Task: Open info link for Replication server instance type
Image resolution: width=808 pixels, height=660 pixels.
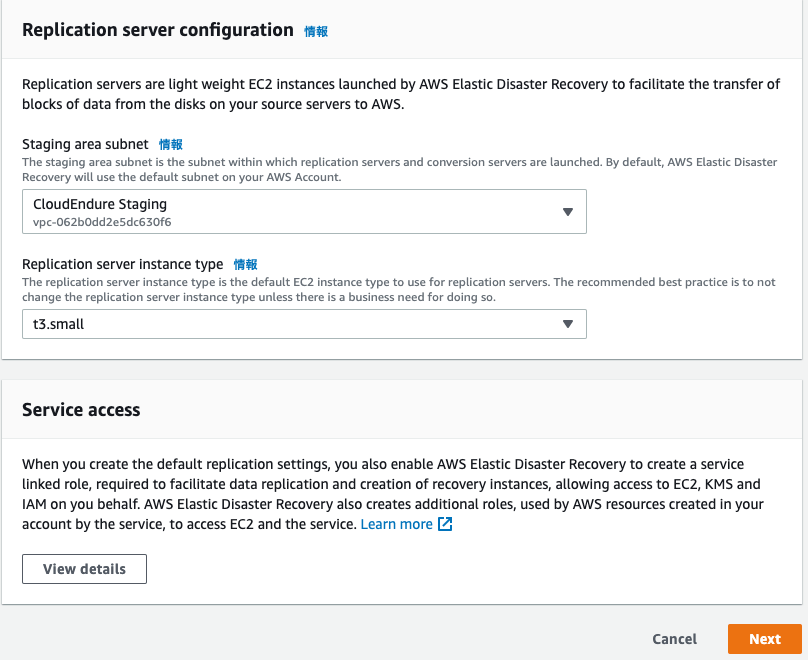Action: [245, 265]
